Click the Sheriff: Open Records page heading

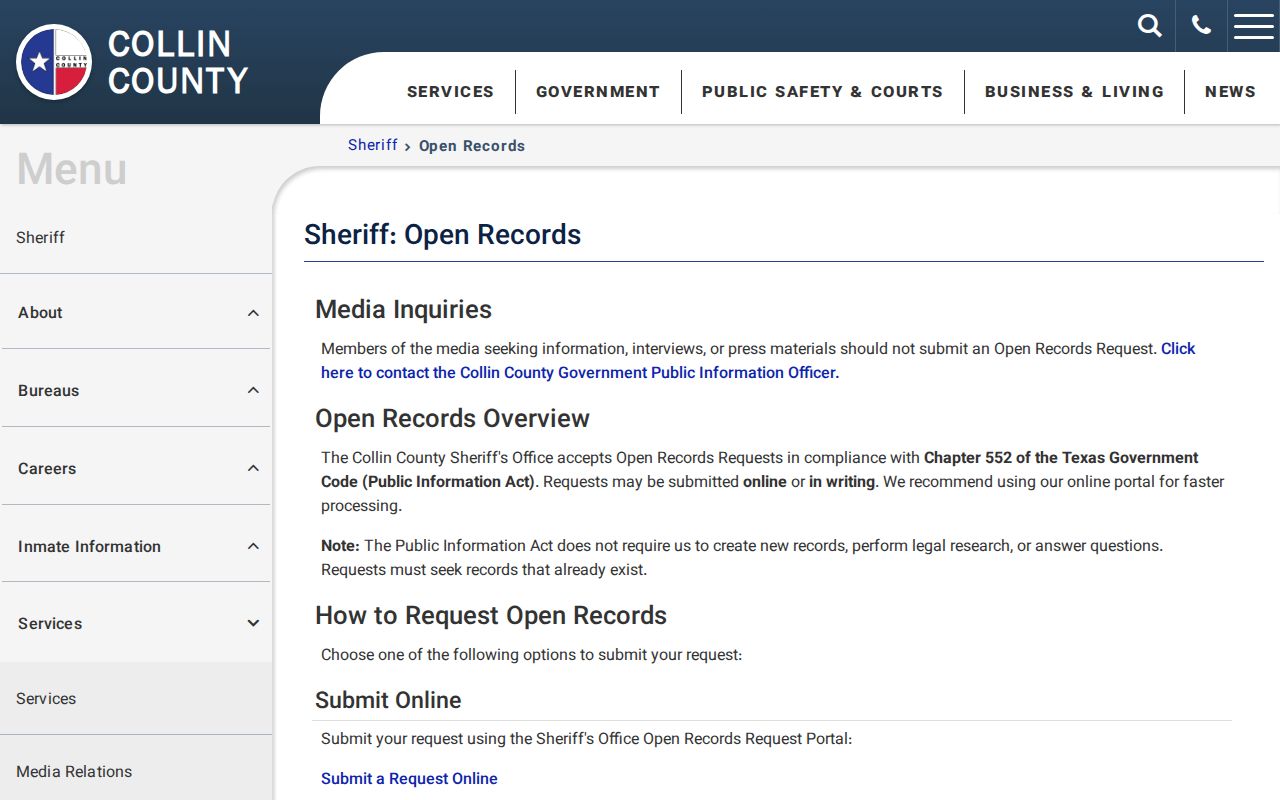click(x=442, y=234)
